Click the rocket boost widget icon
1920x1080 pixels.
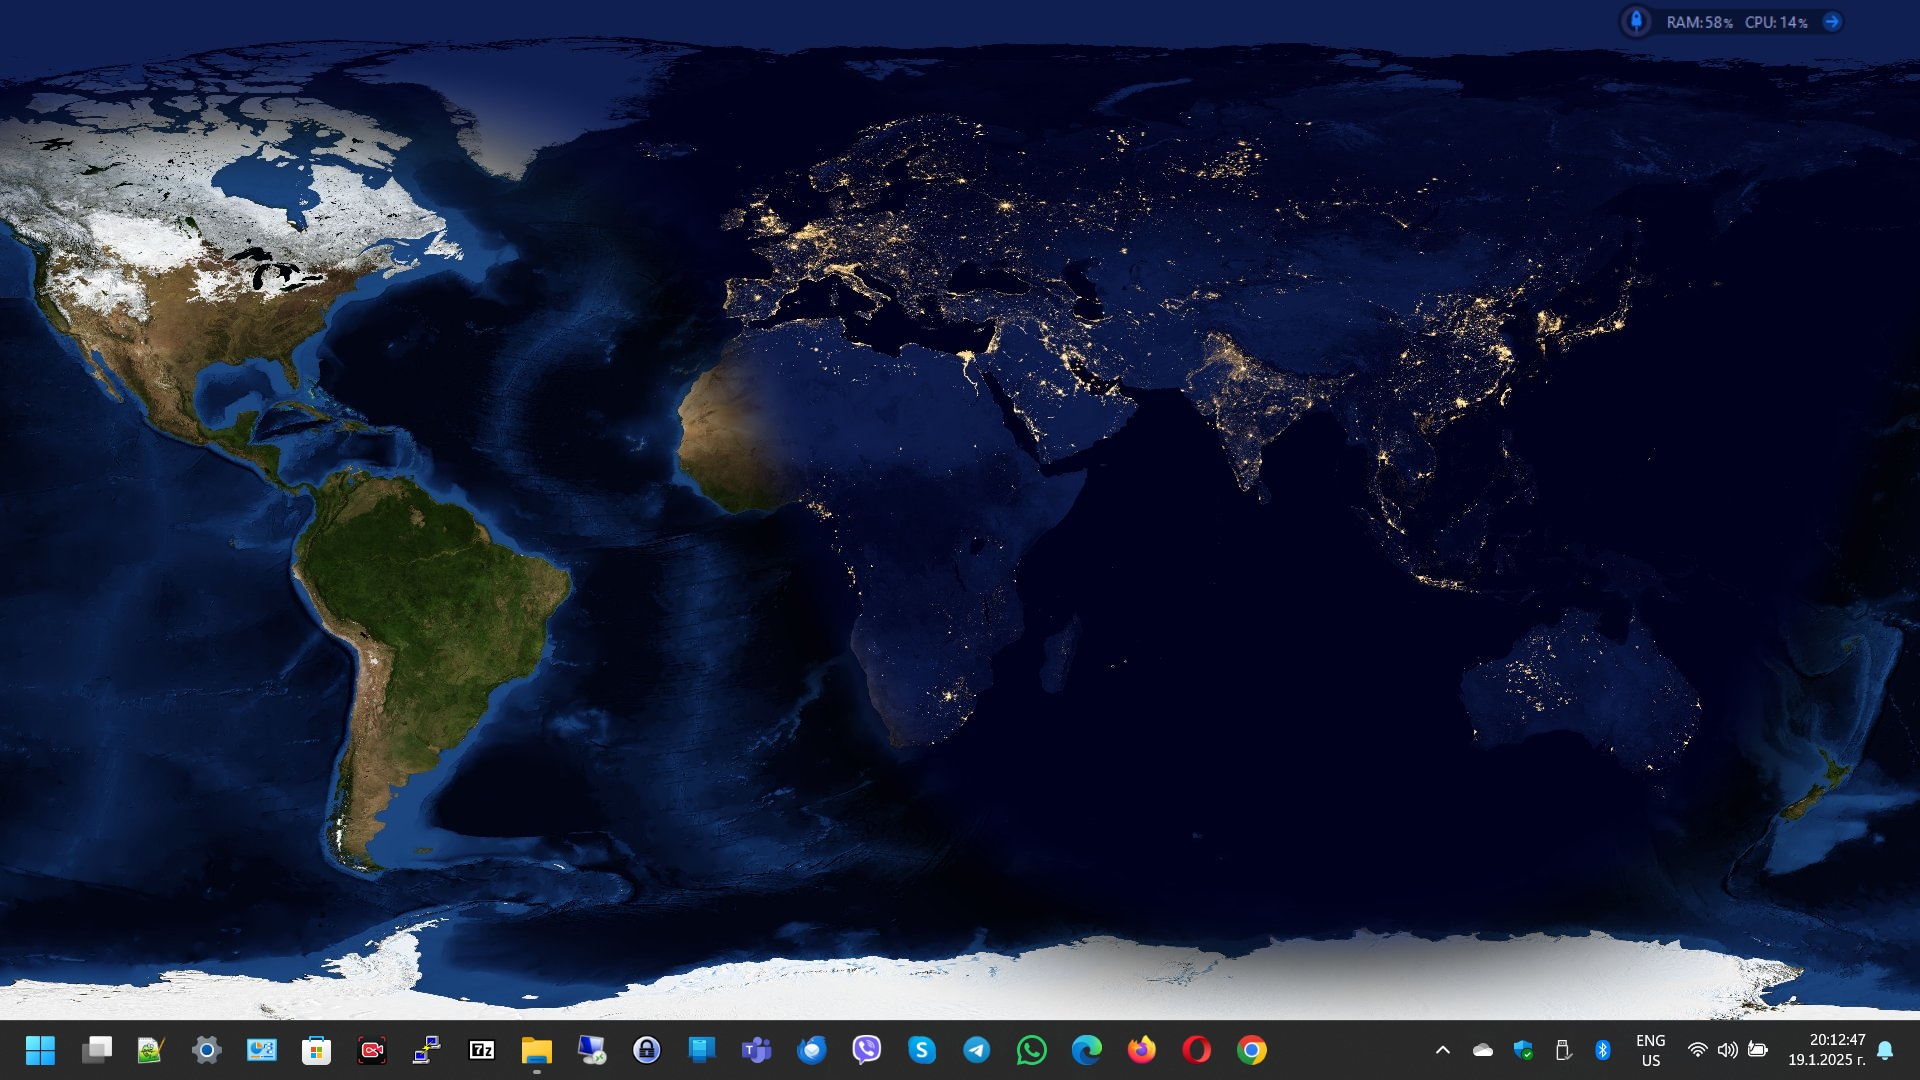pyautogui.click(x=1636, y=21)
